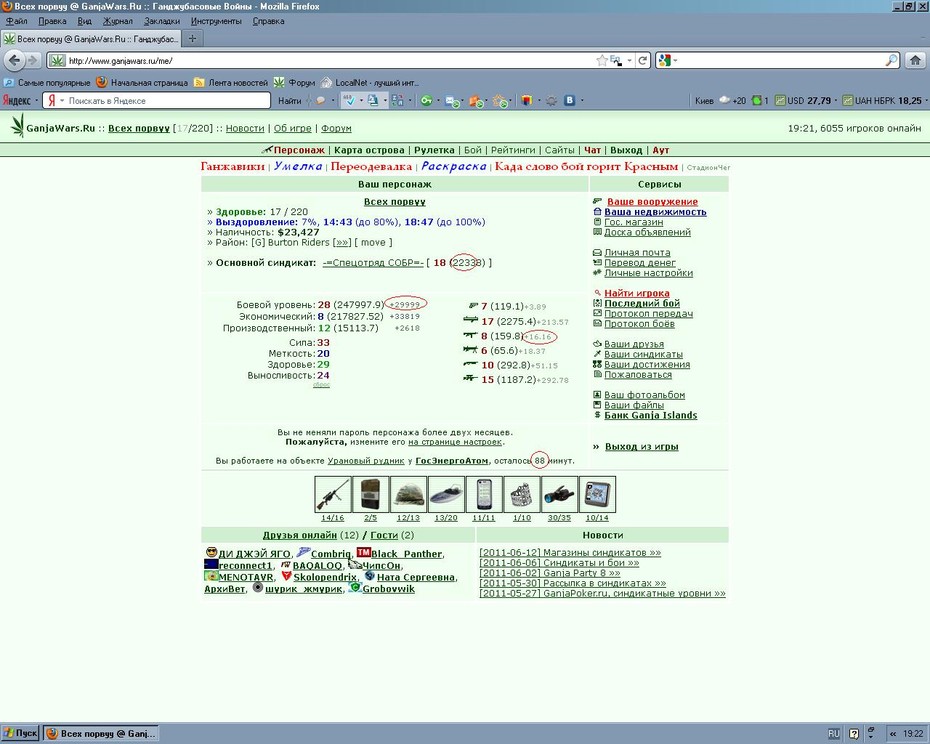
Task: Click the Найти button on Yandex bar
Action: click(289, 101)
